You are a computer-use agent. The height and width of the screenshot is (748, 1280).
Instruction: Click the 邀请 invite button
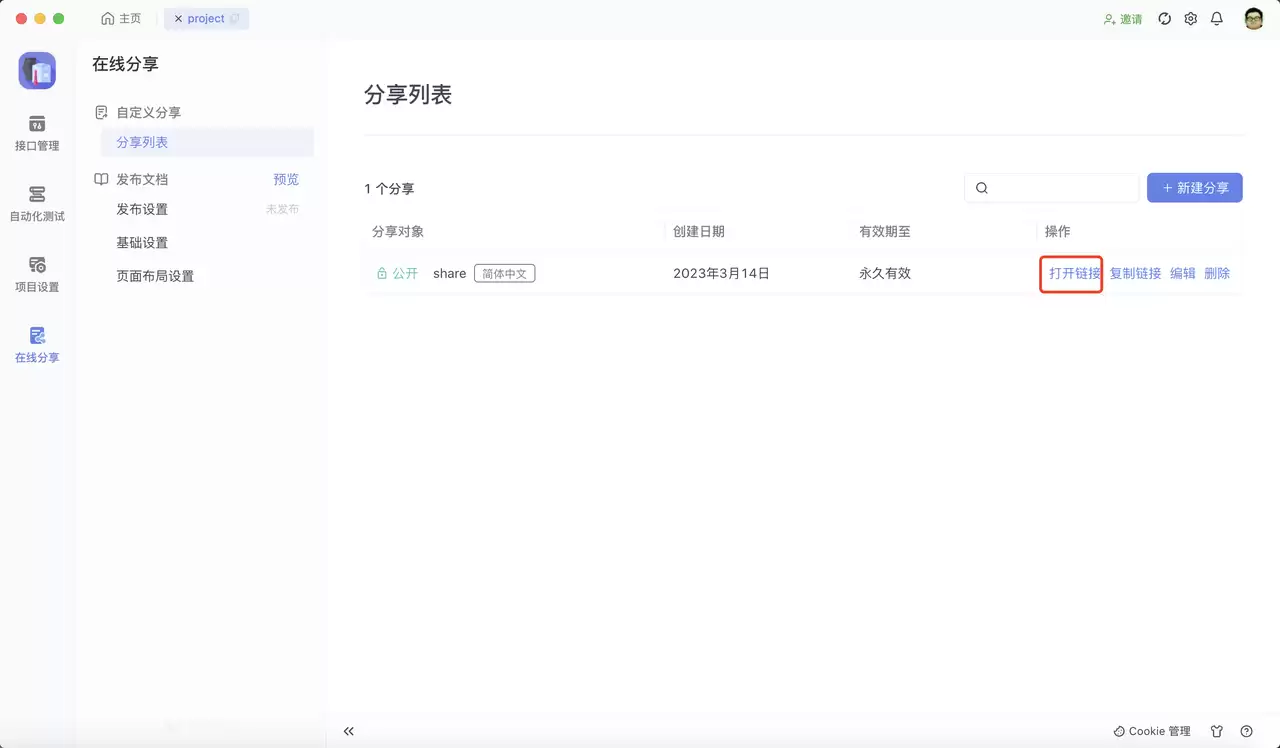[1123, 19]
